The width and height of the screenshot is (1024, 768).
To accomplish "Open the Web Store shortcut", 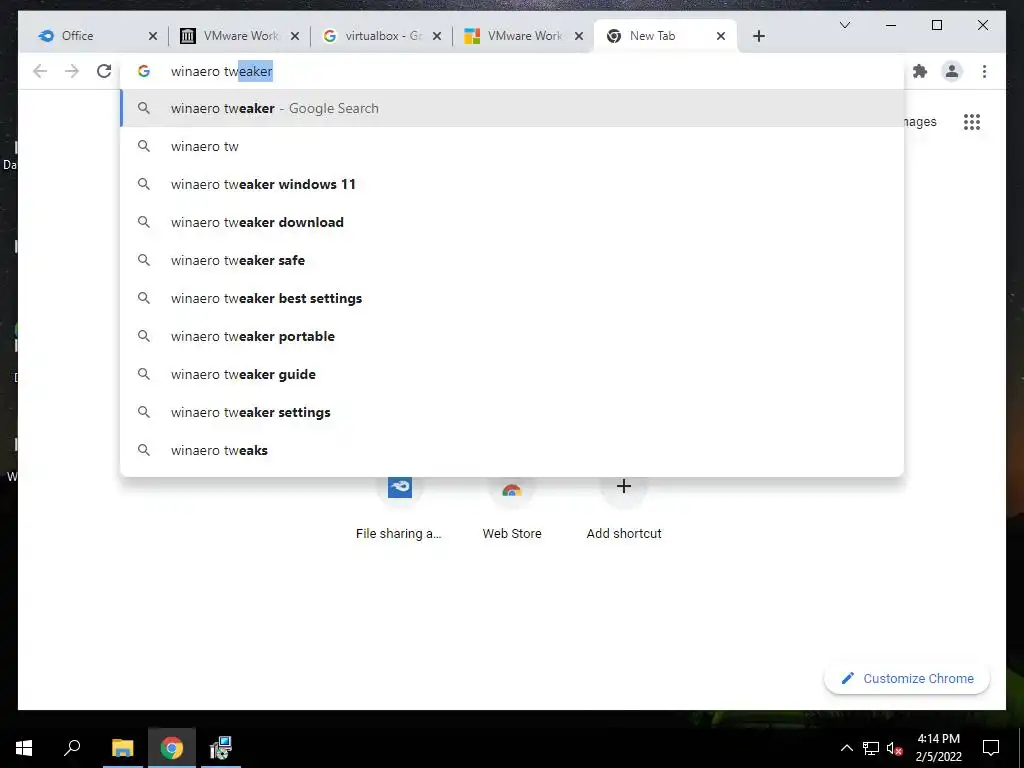I will click(x=512, y=509).
